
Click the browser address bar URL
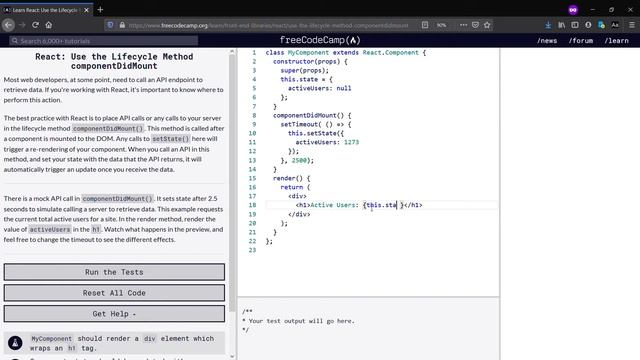(268, 25)
